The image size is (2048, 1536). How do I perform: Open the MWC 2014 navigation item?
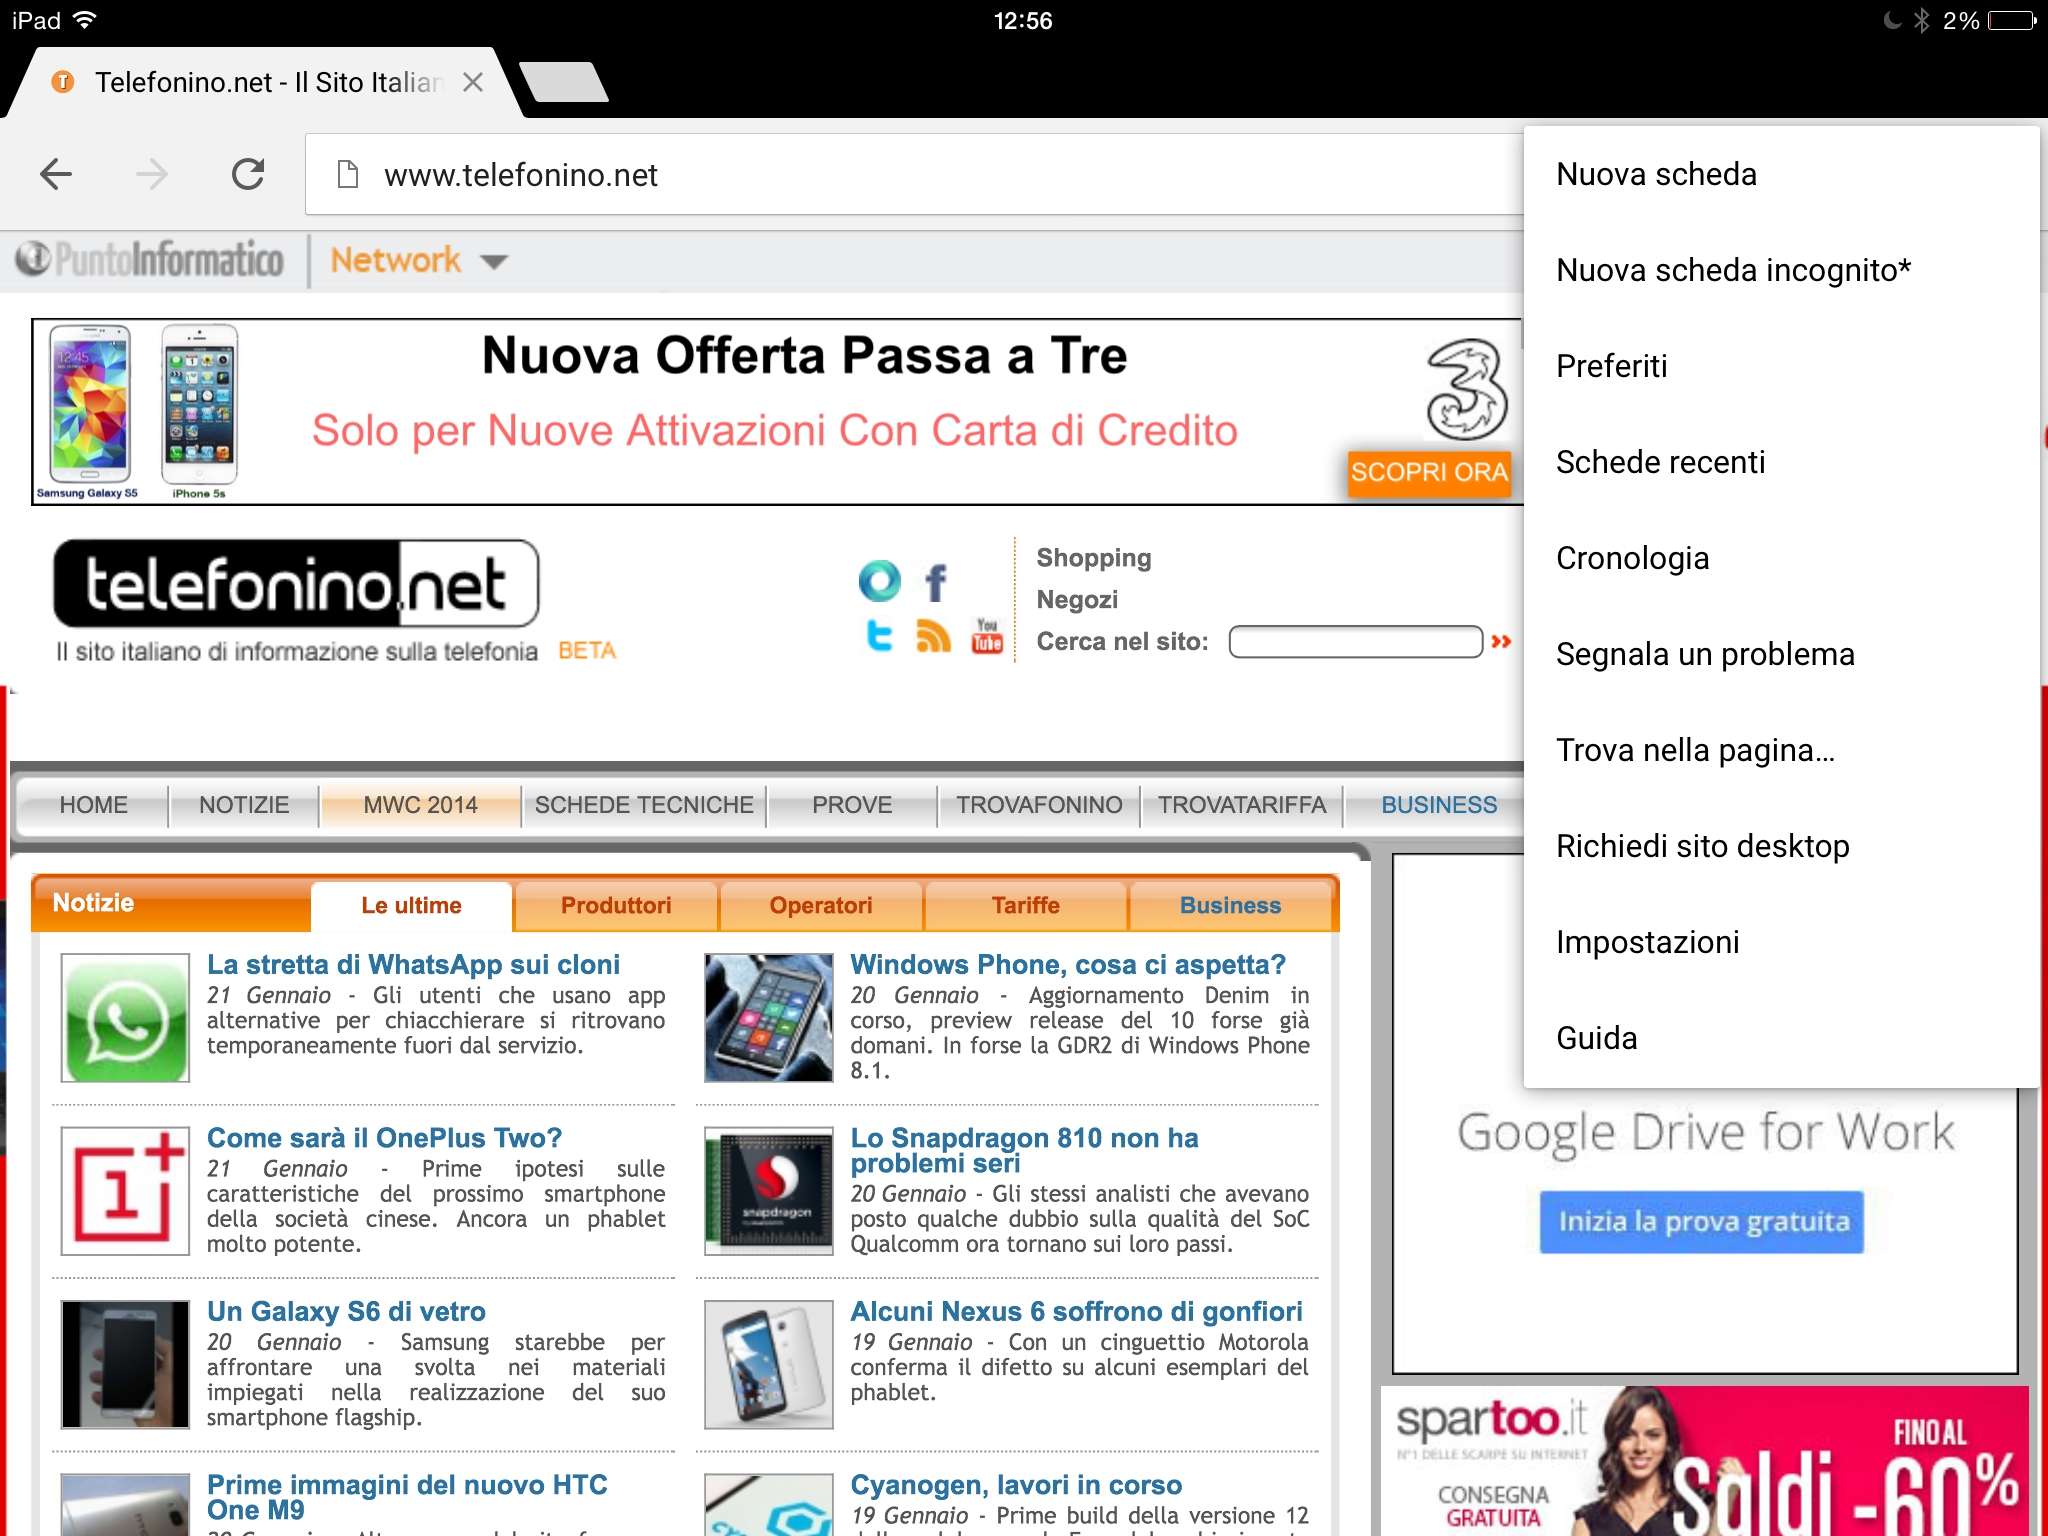pyautogui.click(x=421, y=805)
